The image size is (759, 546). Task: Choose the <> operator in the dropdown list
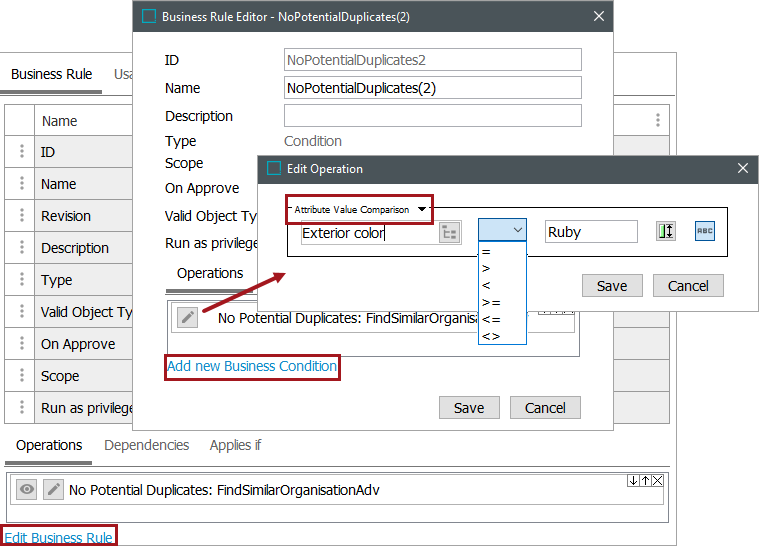point(491,336)
